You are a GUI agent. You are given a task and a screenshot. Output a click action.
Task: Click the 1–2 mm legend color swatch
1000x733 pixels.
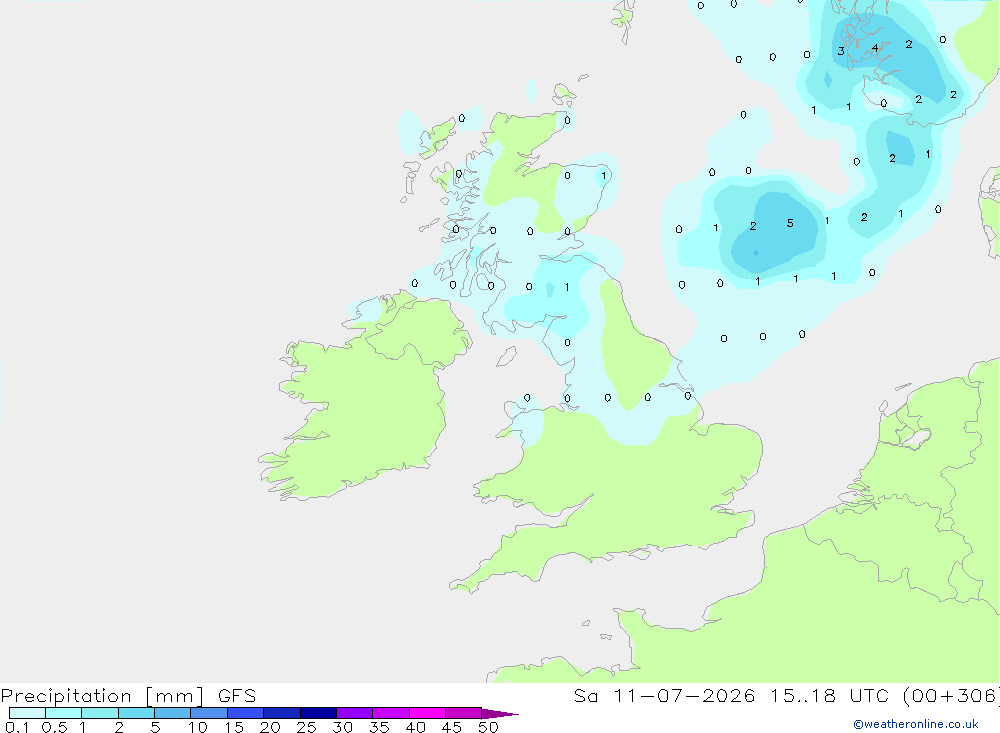coord(100,713)
